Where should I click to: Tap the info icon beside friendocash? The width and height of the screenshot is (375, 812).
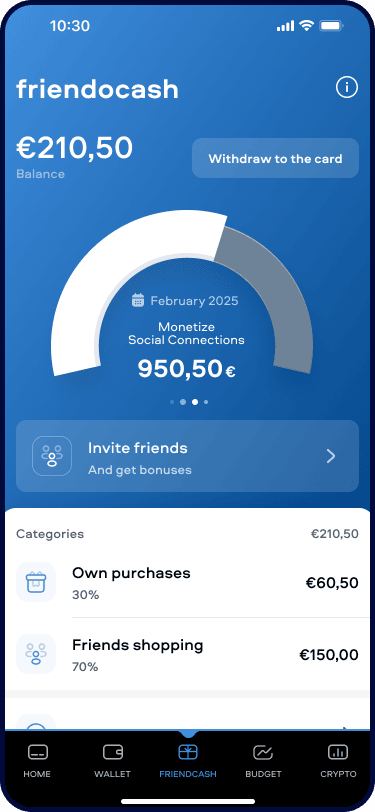coord(347,88)
